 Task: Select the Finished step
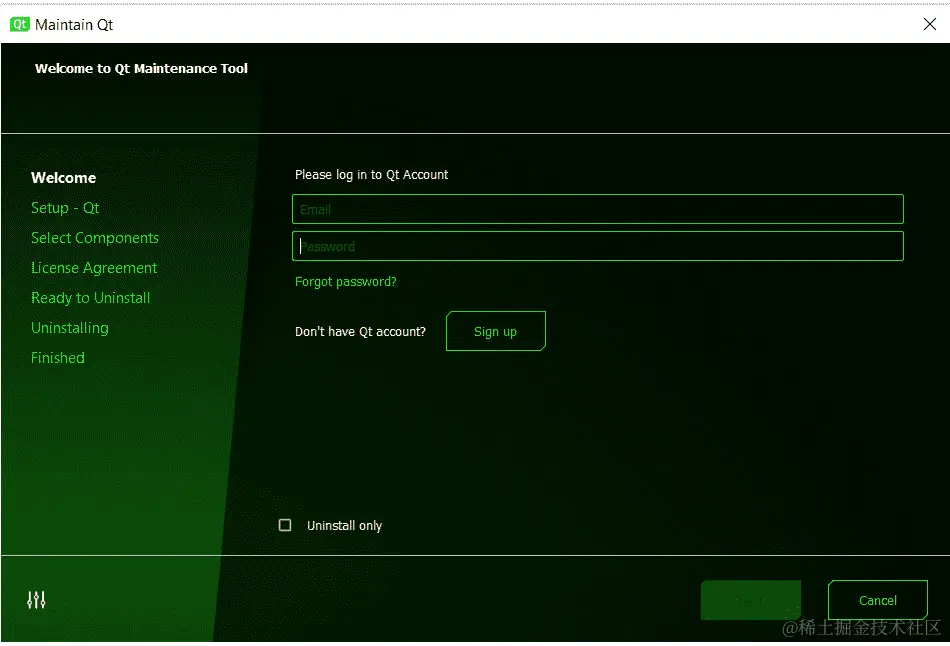(58, 358)
